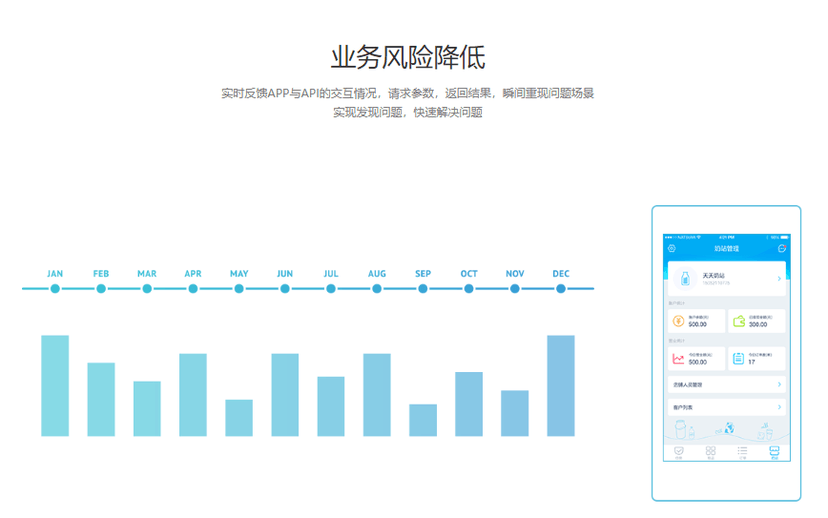Click the May bar in chart
This screenshot has height=518, width=828.
239,418
